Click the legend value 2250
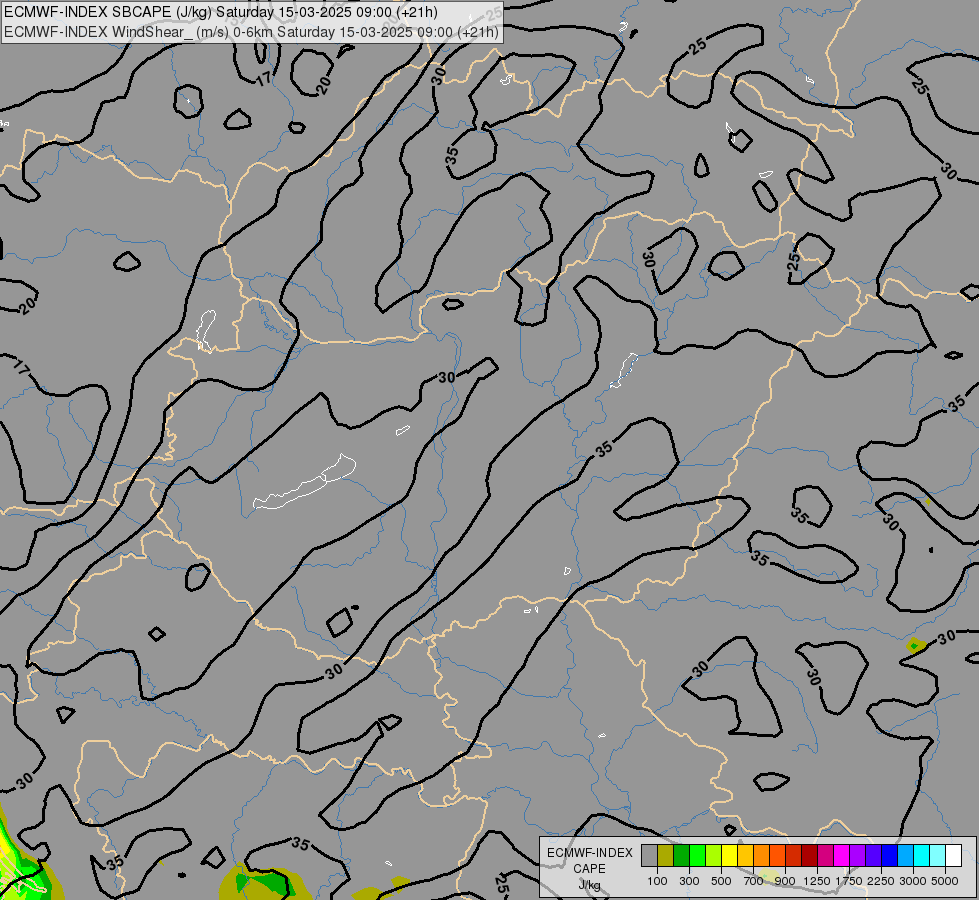 pos(881,881)
